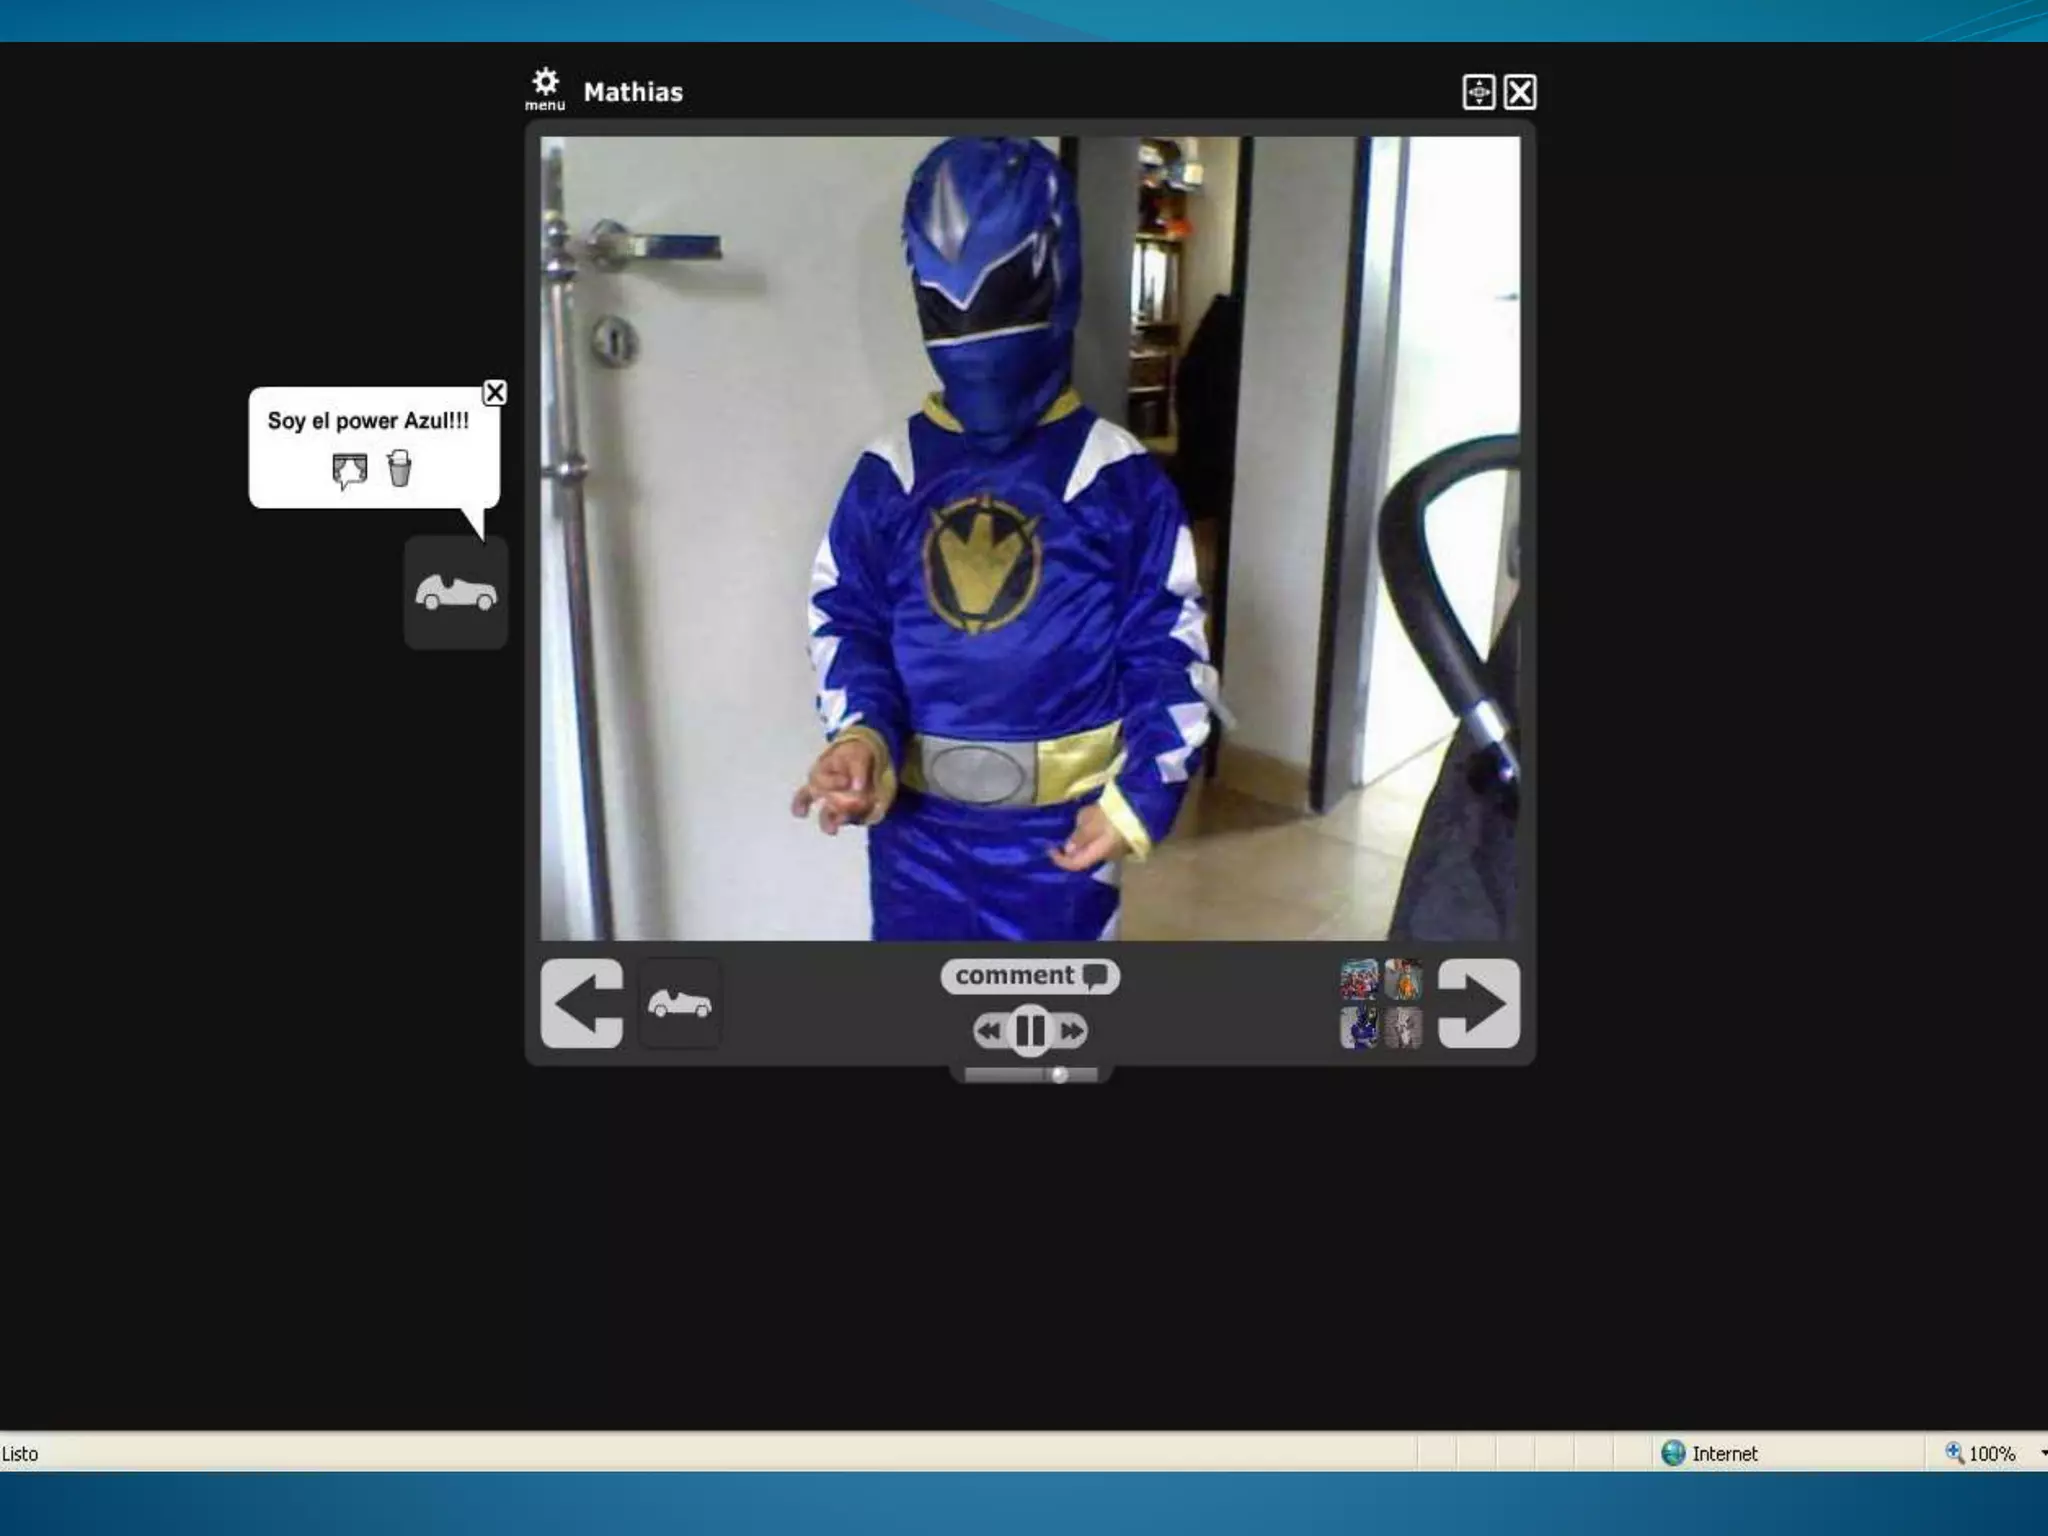Select the bottom-right gray thumbnail
This screenshot has width=2048, height=1536.
pos(1403,1027)
